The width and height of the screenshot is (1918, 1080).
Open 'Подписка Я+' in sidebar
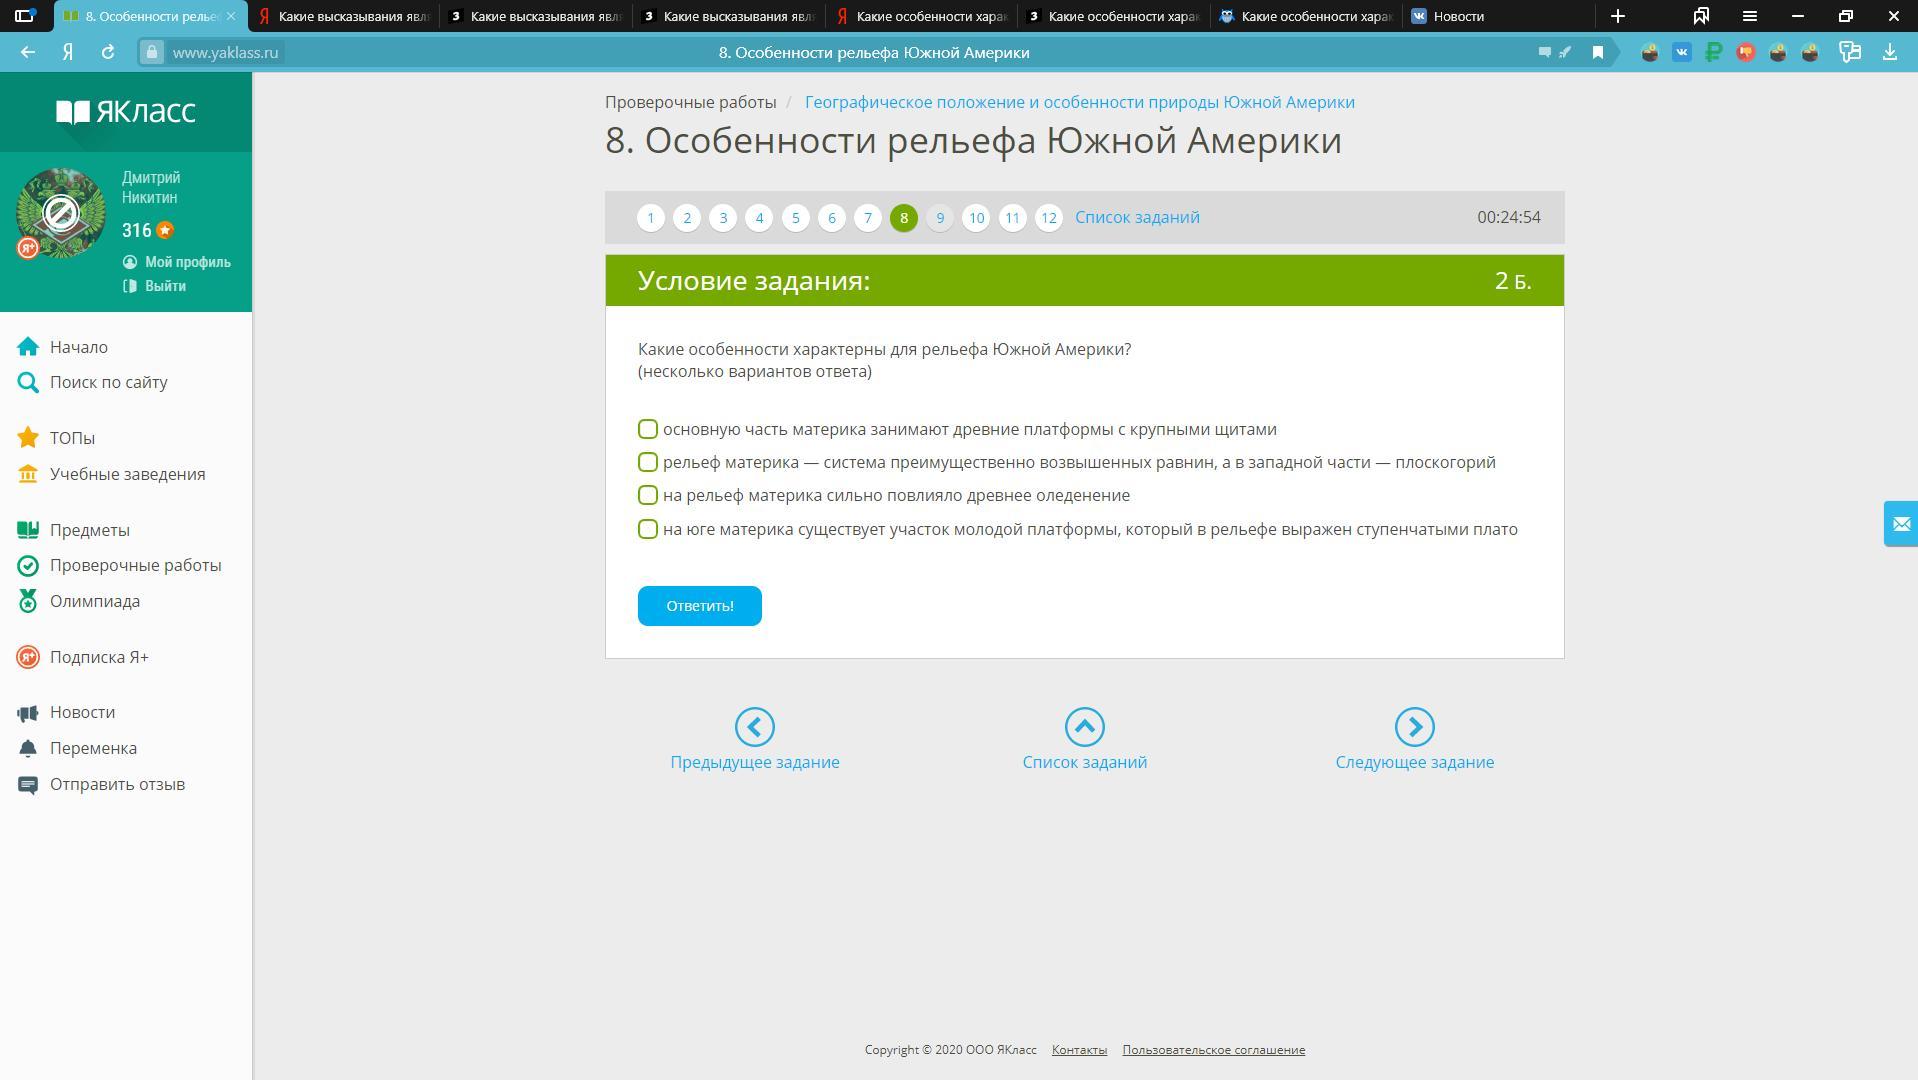pos(83,657)
